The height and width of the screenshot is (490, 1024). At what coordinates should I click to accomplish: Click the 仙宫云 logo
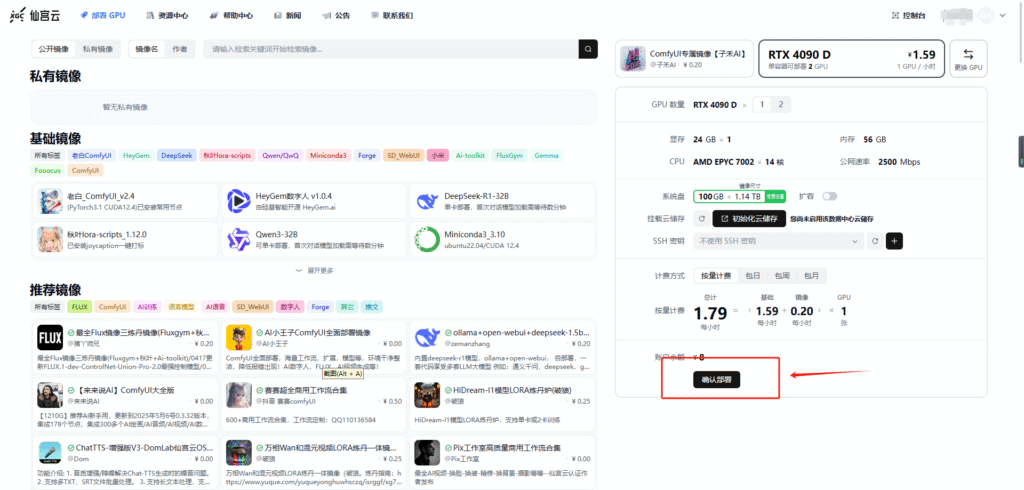point(34,15)
